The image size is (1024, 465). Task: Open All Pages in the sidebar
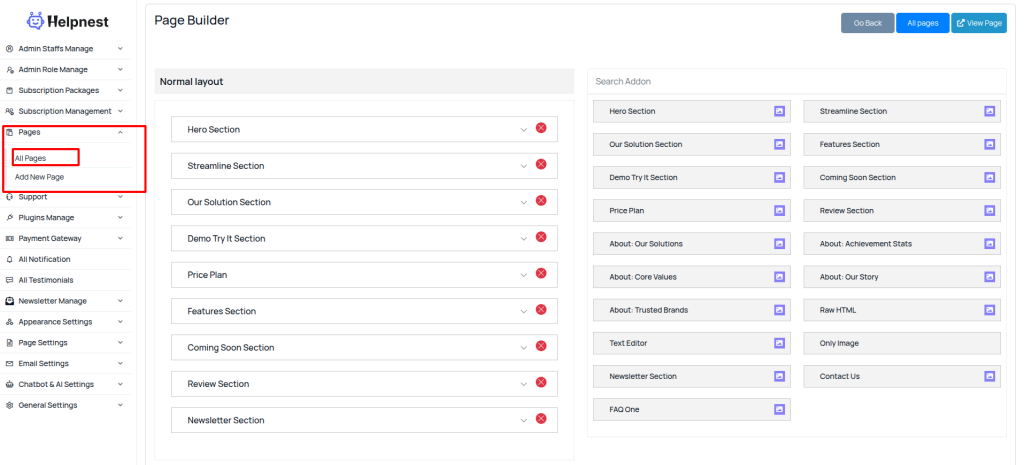click(31, 158)
